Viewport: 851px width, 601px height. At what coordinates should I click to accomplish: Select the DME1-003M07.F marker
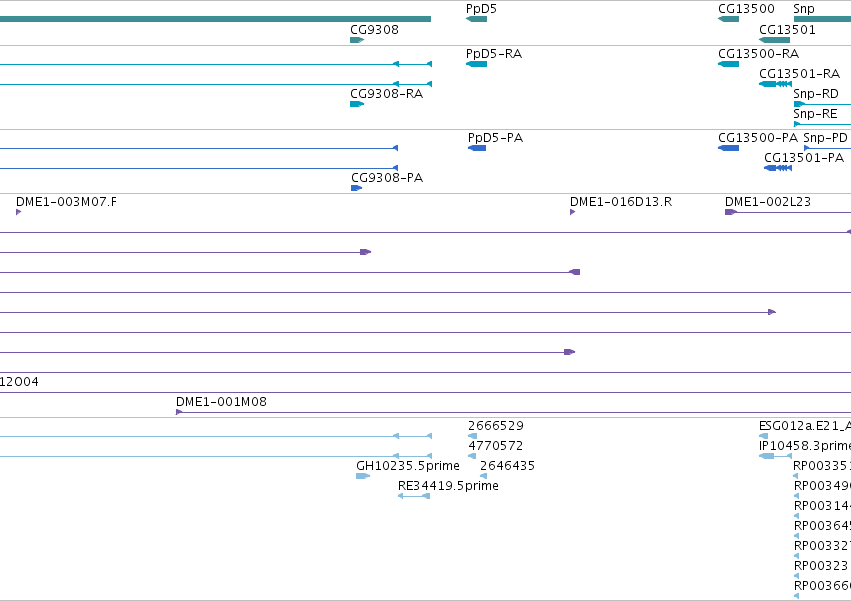point(18,212)
